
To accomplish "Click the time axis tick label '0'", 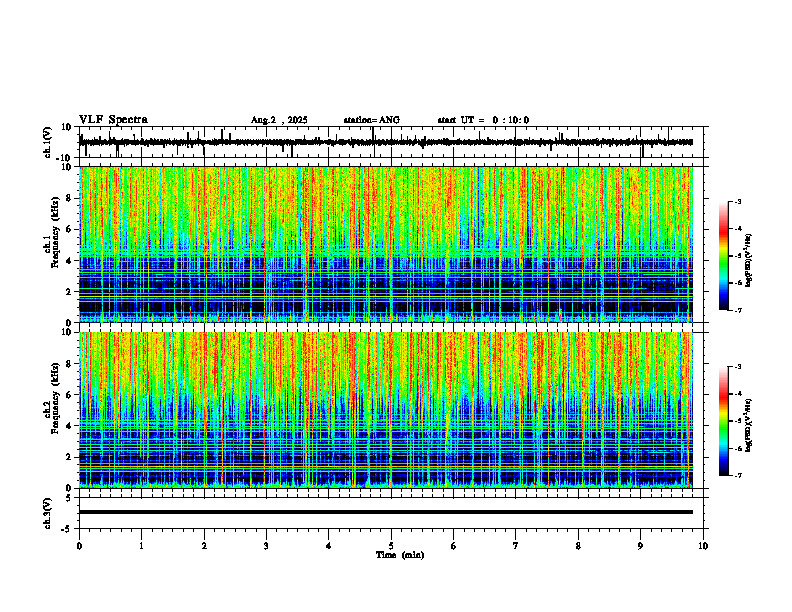I will 79,546.
